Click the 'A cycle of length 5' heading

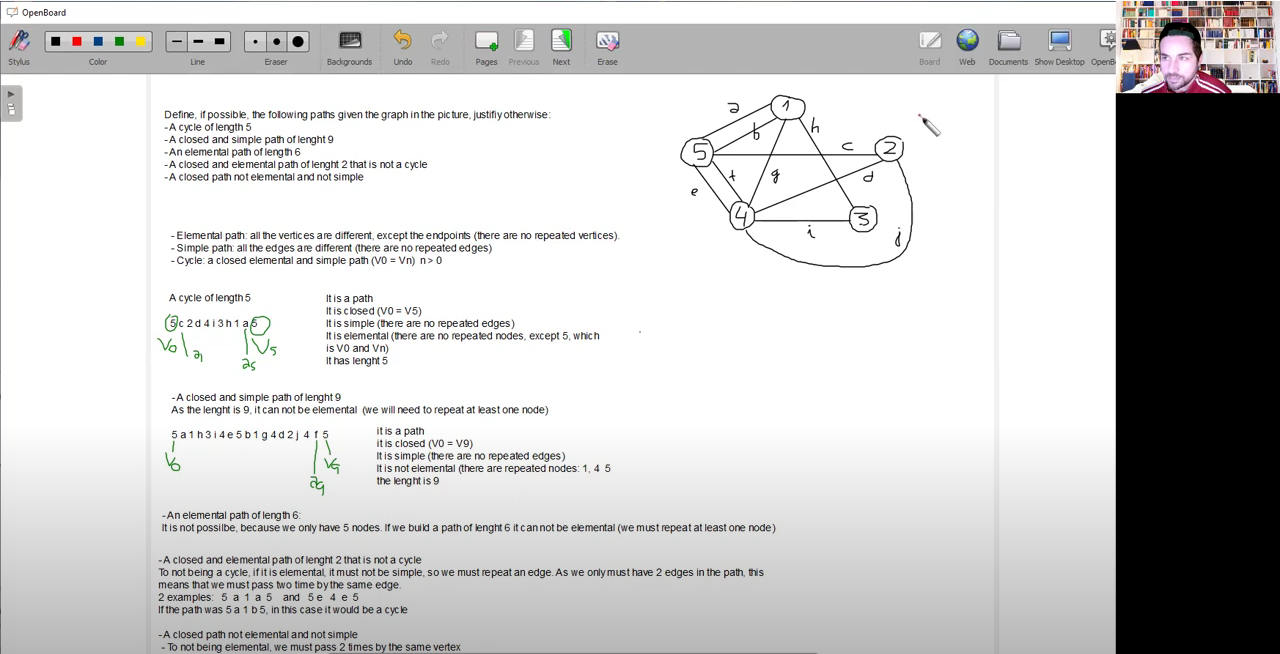(x=210, y=298)
